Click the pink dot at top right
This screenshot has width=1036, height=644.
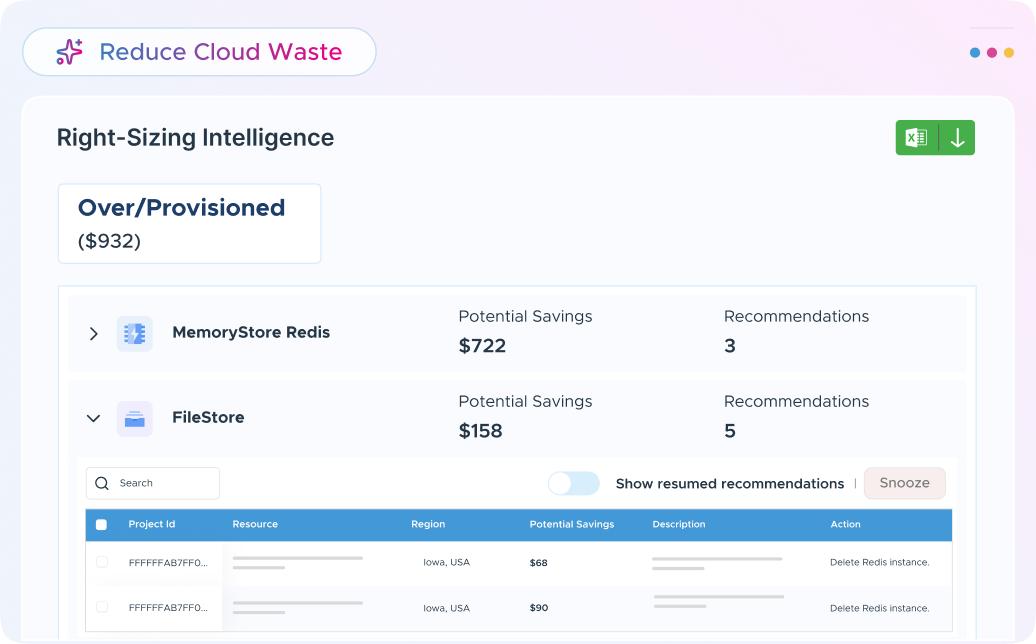pos(992,53)
